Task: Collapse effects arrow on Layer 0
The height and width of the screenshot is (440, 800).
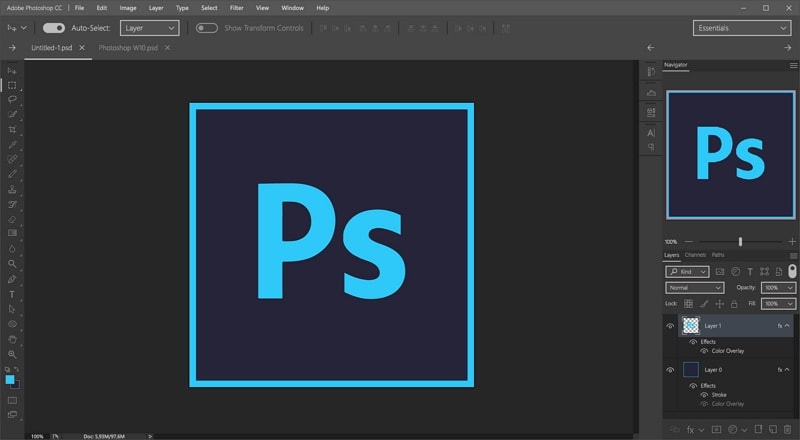Action: tap(787, 370)
